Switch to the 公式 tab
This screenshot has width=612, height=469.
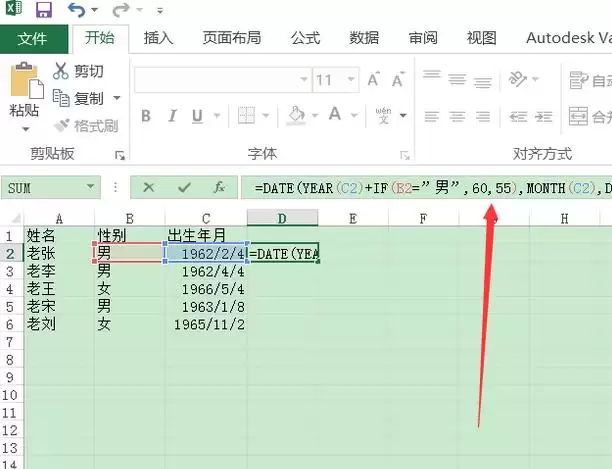tap(305, 38)
